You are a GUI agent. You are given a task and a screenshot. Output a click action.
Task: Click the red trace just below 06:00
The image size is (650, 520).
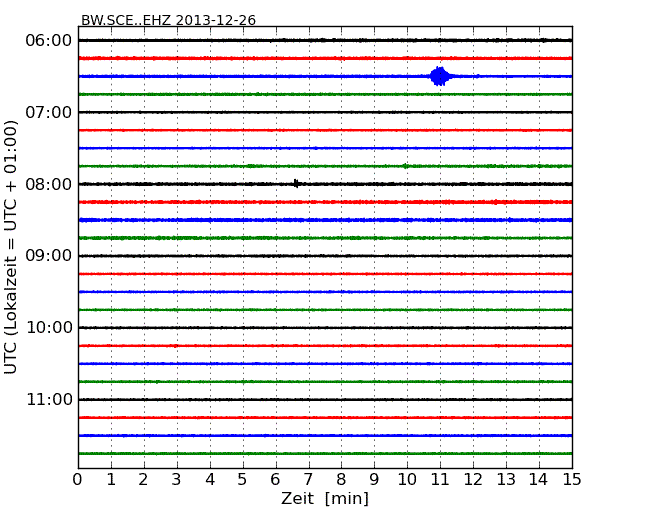pyautogui.click(x=325, y=58)
